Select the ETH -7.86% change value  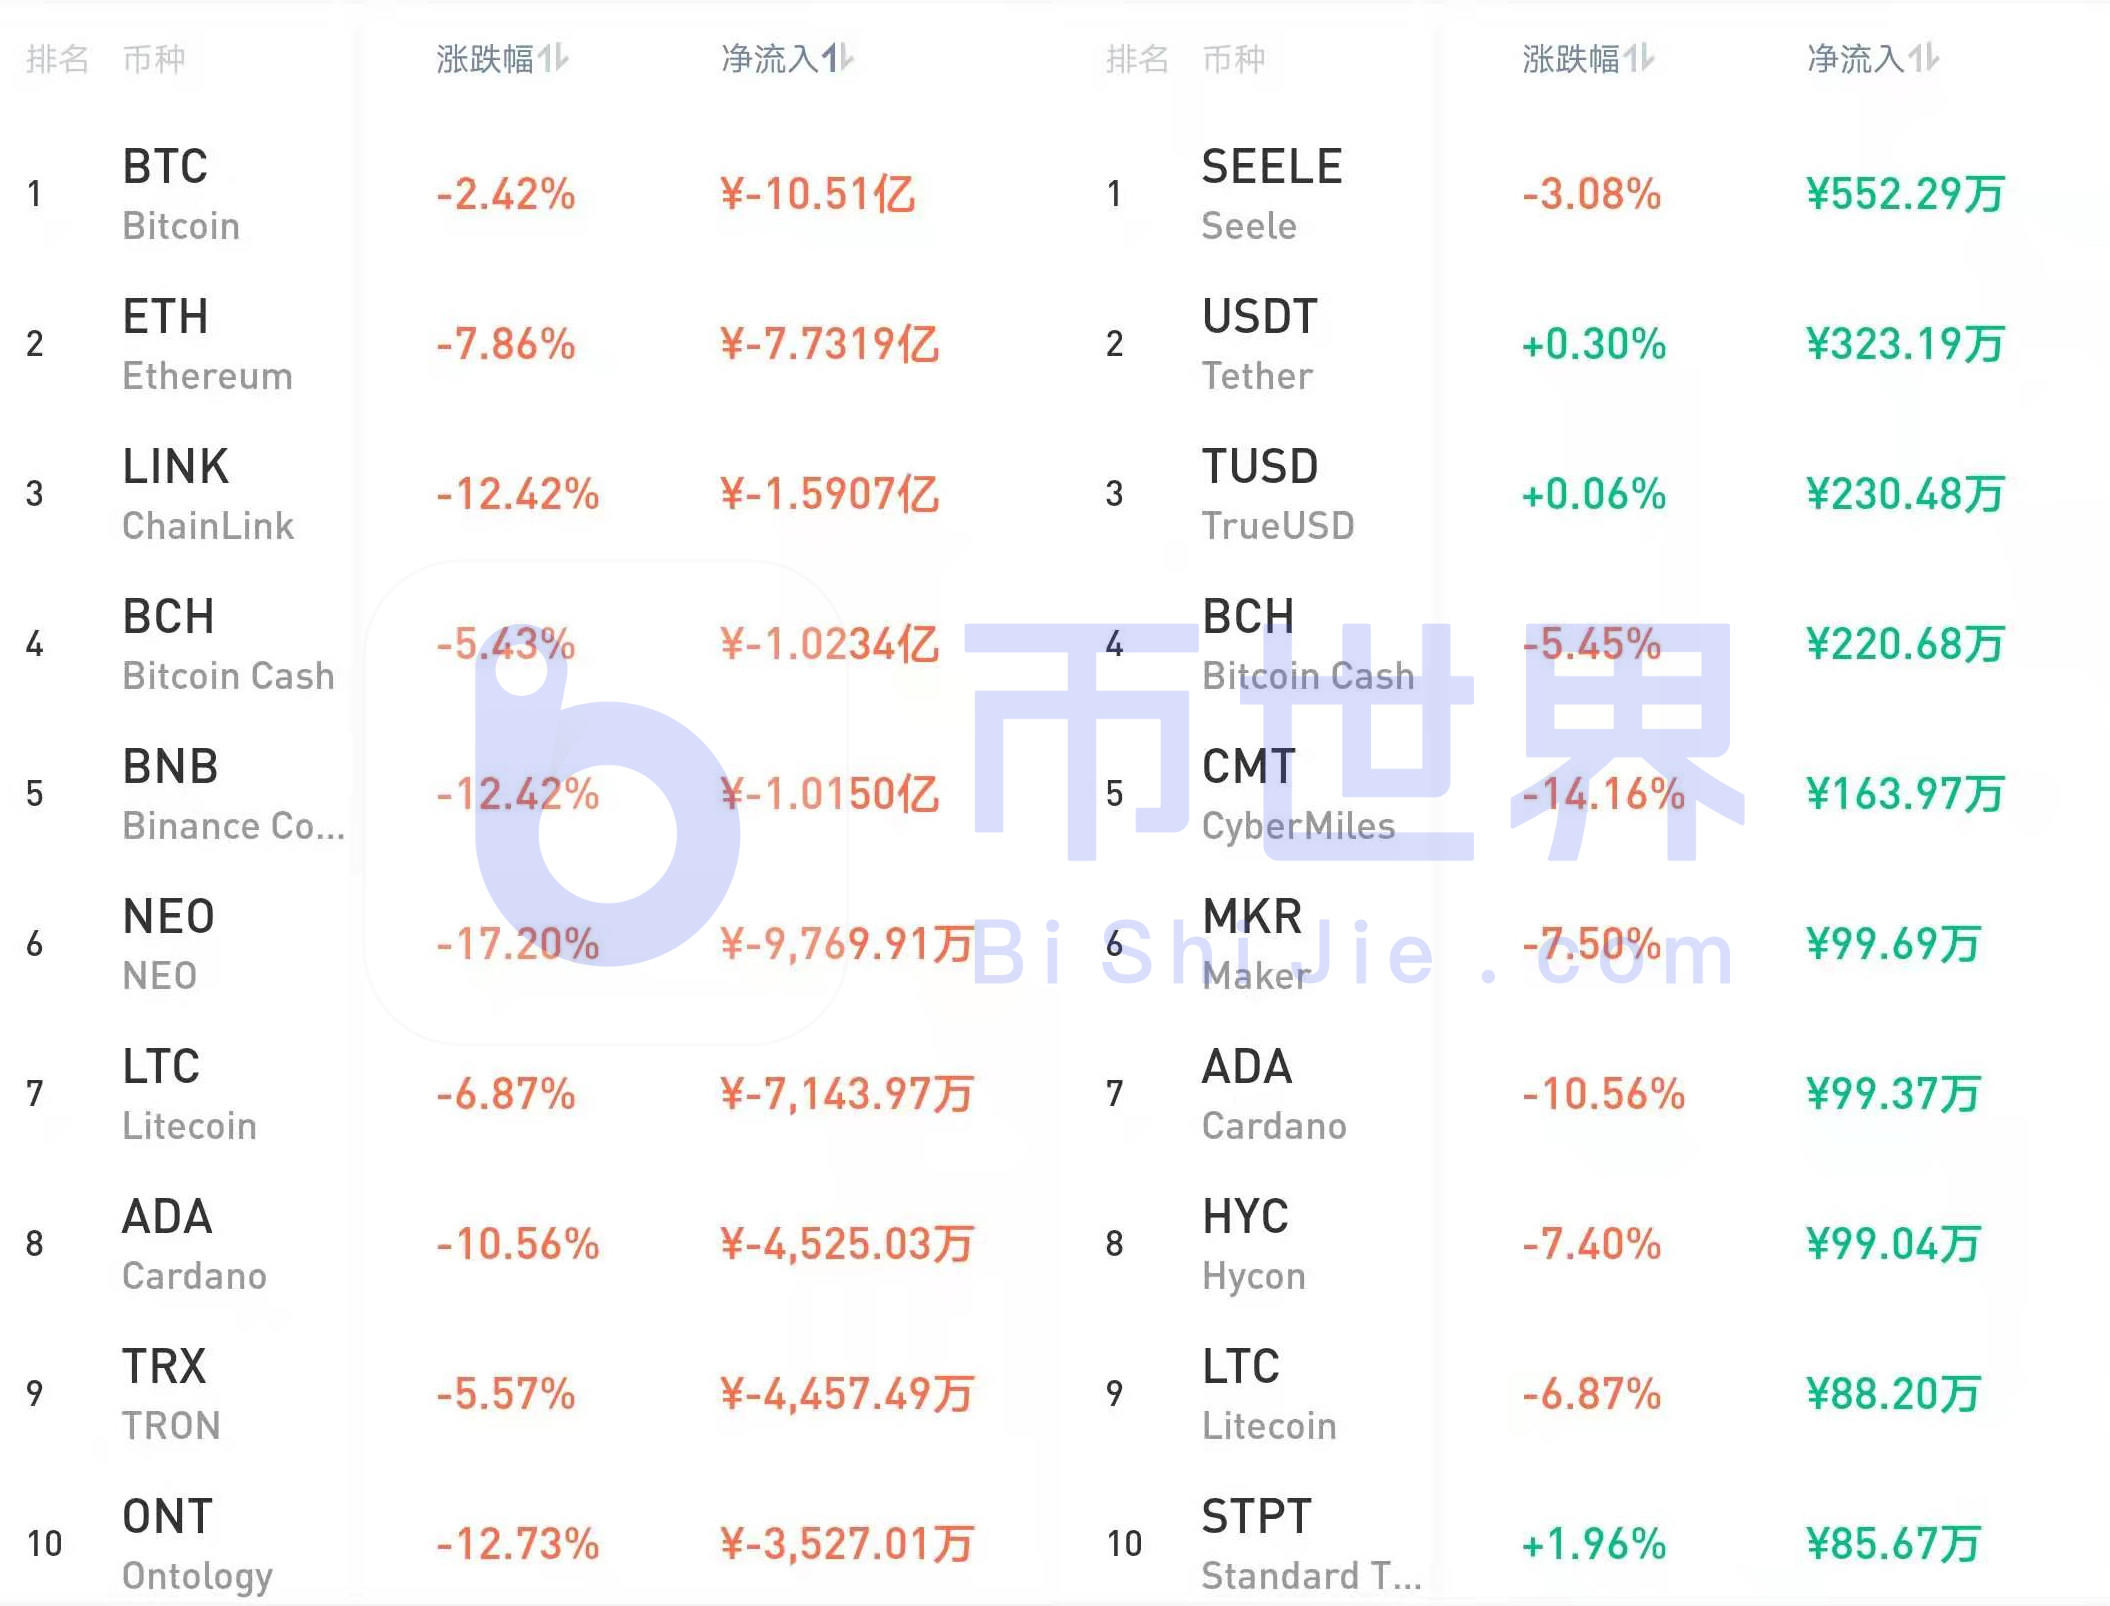[505, 344]
